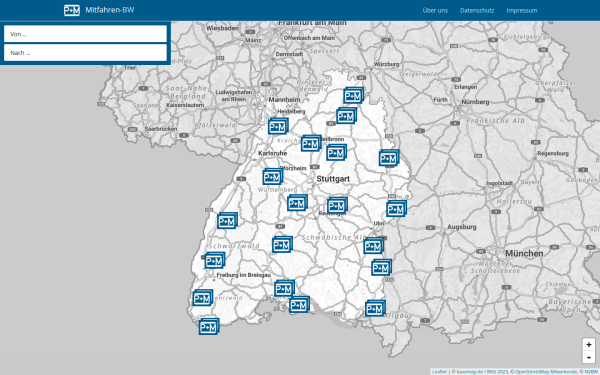Open the P+M marker near Reutlingen
This screenshot has width=600, height=375.
(x=338, y=206)
